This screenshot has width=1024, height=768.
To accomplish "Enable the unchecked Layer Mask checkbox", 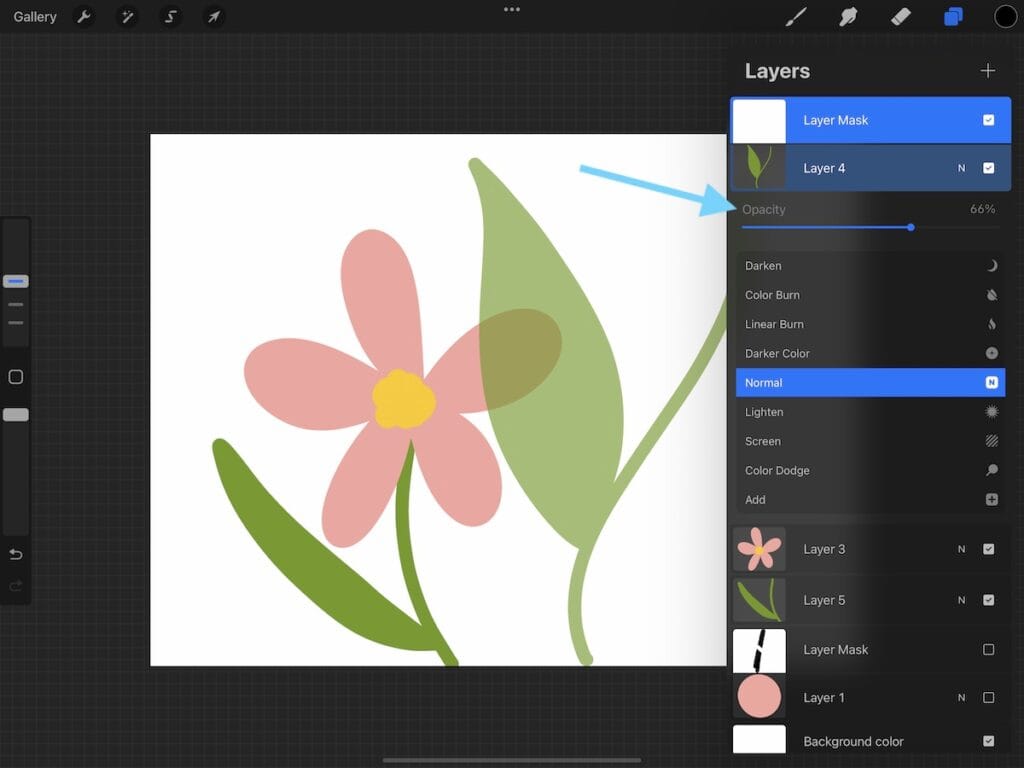I will coord(988,649).
